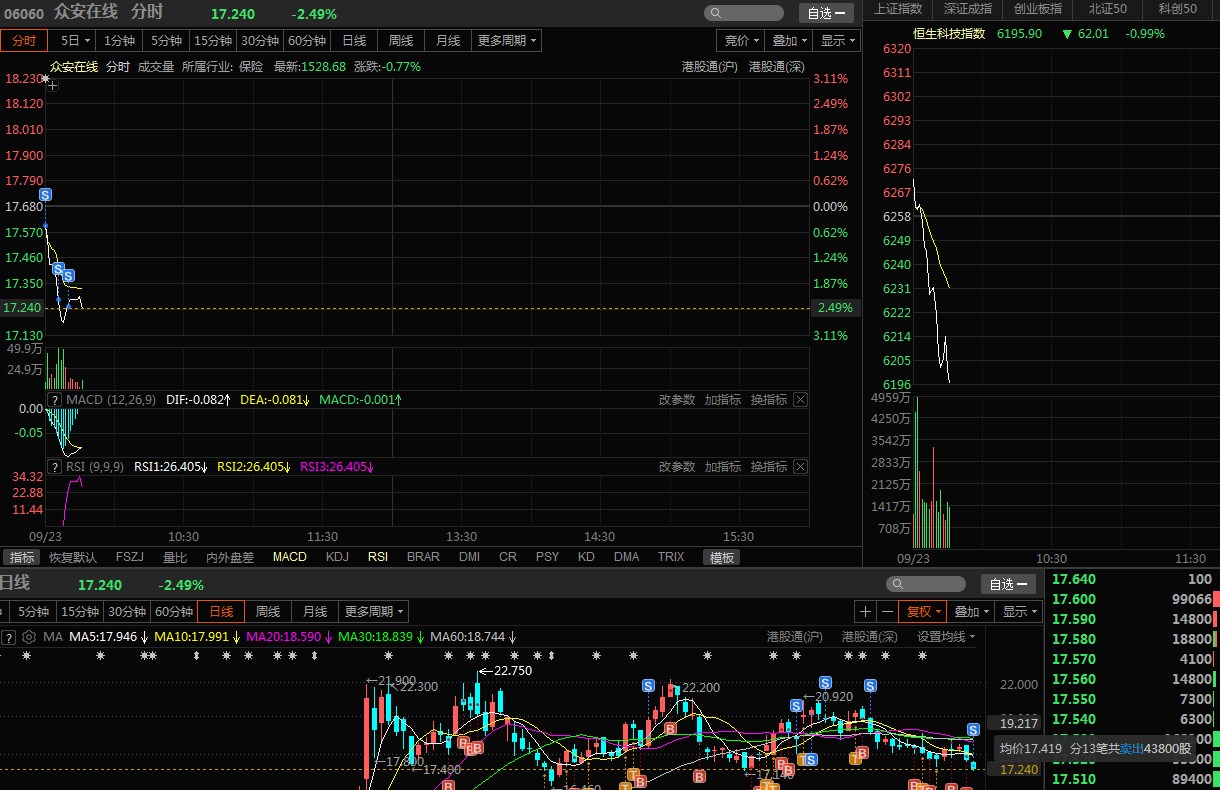Click the crosshair plus icon at the intraday chart's top-left
1220x790 pixels.
53,86
